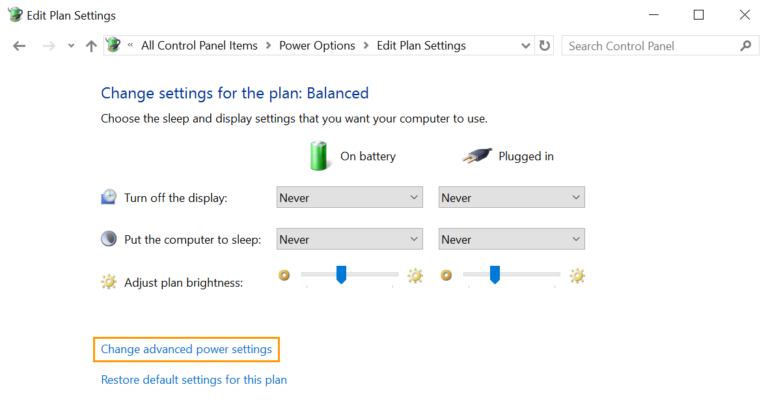768x402 pixels.
Task: Click the Search Control Panel field
Action: coord(650,46)
